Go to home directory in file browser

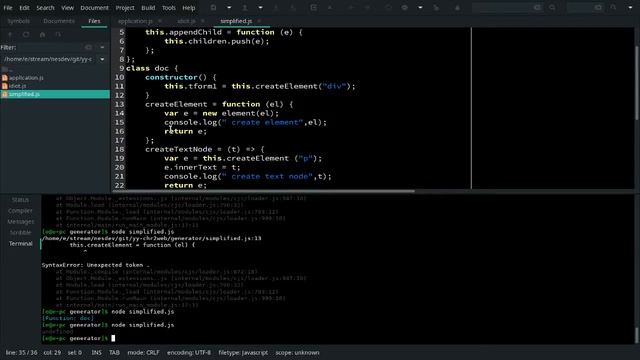(42, 35)
